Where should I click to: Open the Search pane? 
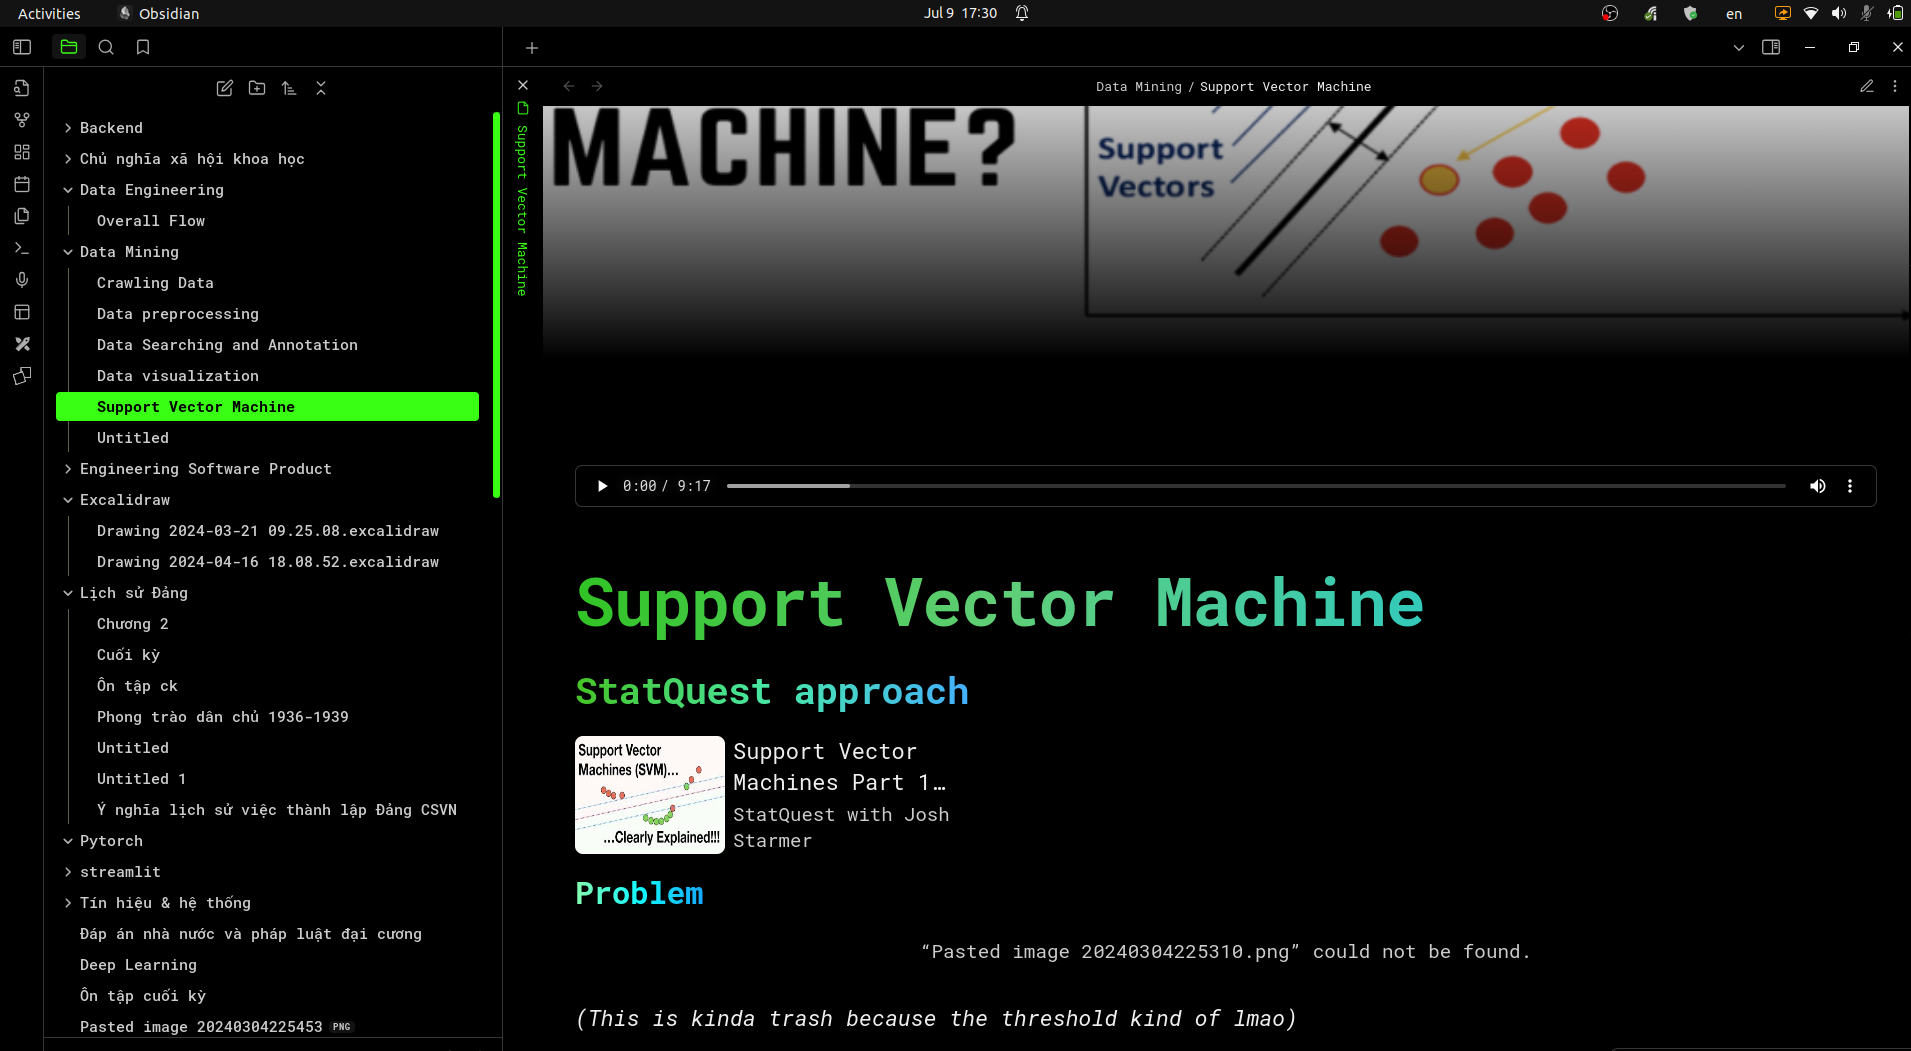(106, 47)
